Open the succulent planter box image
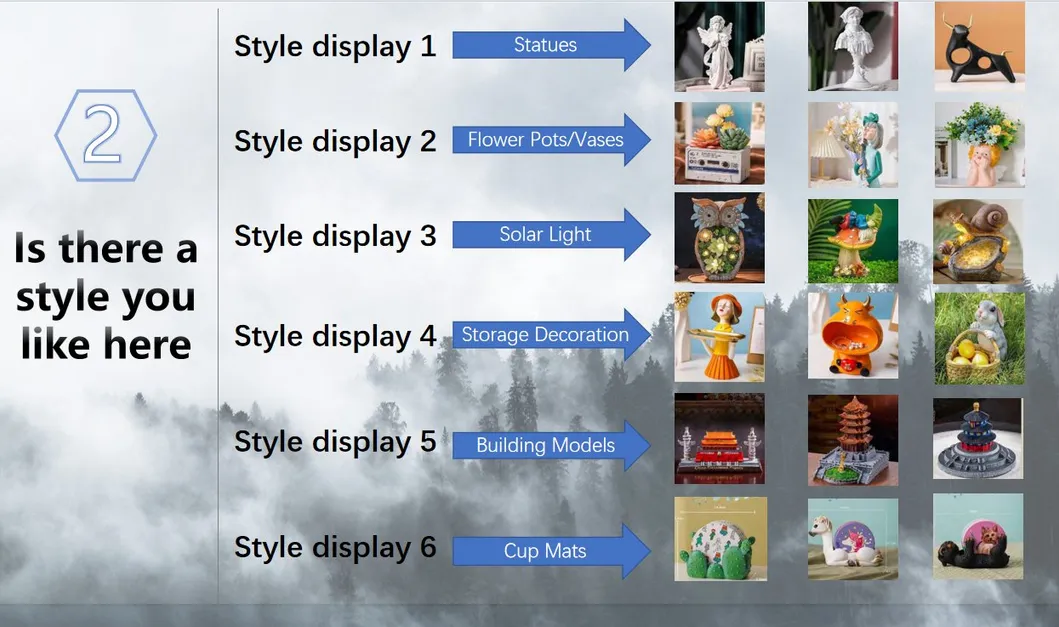Image resolution: width=1059 pixels, height=627 pixels. [719, 144]
